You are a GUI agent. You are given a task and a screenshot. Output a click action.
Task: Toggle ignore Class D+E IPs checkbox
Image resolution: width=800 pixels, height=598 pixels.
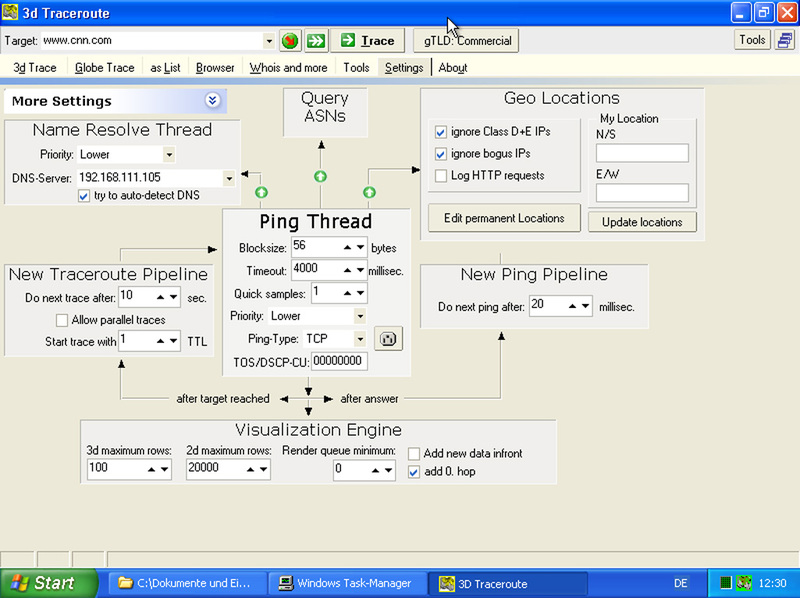[x=441, y=132]
